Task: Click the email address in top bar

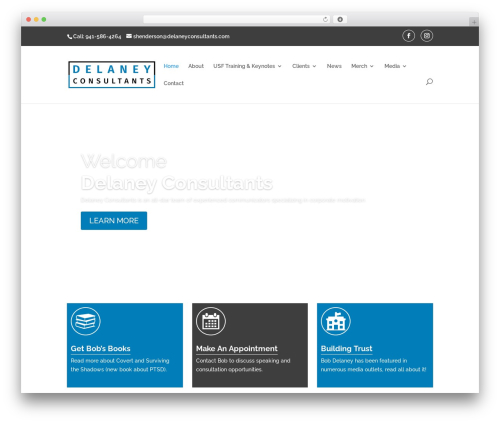Action: (178, 36)
